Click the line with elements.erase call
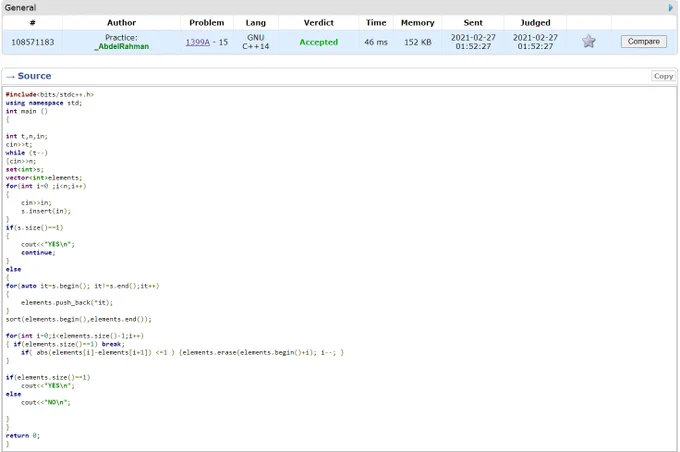Image resolution: width=680 pixels, height=452 pixels. (x=182, y=353)
